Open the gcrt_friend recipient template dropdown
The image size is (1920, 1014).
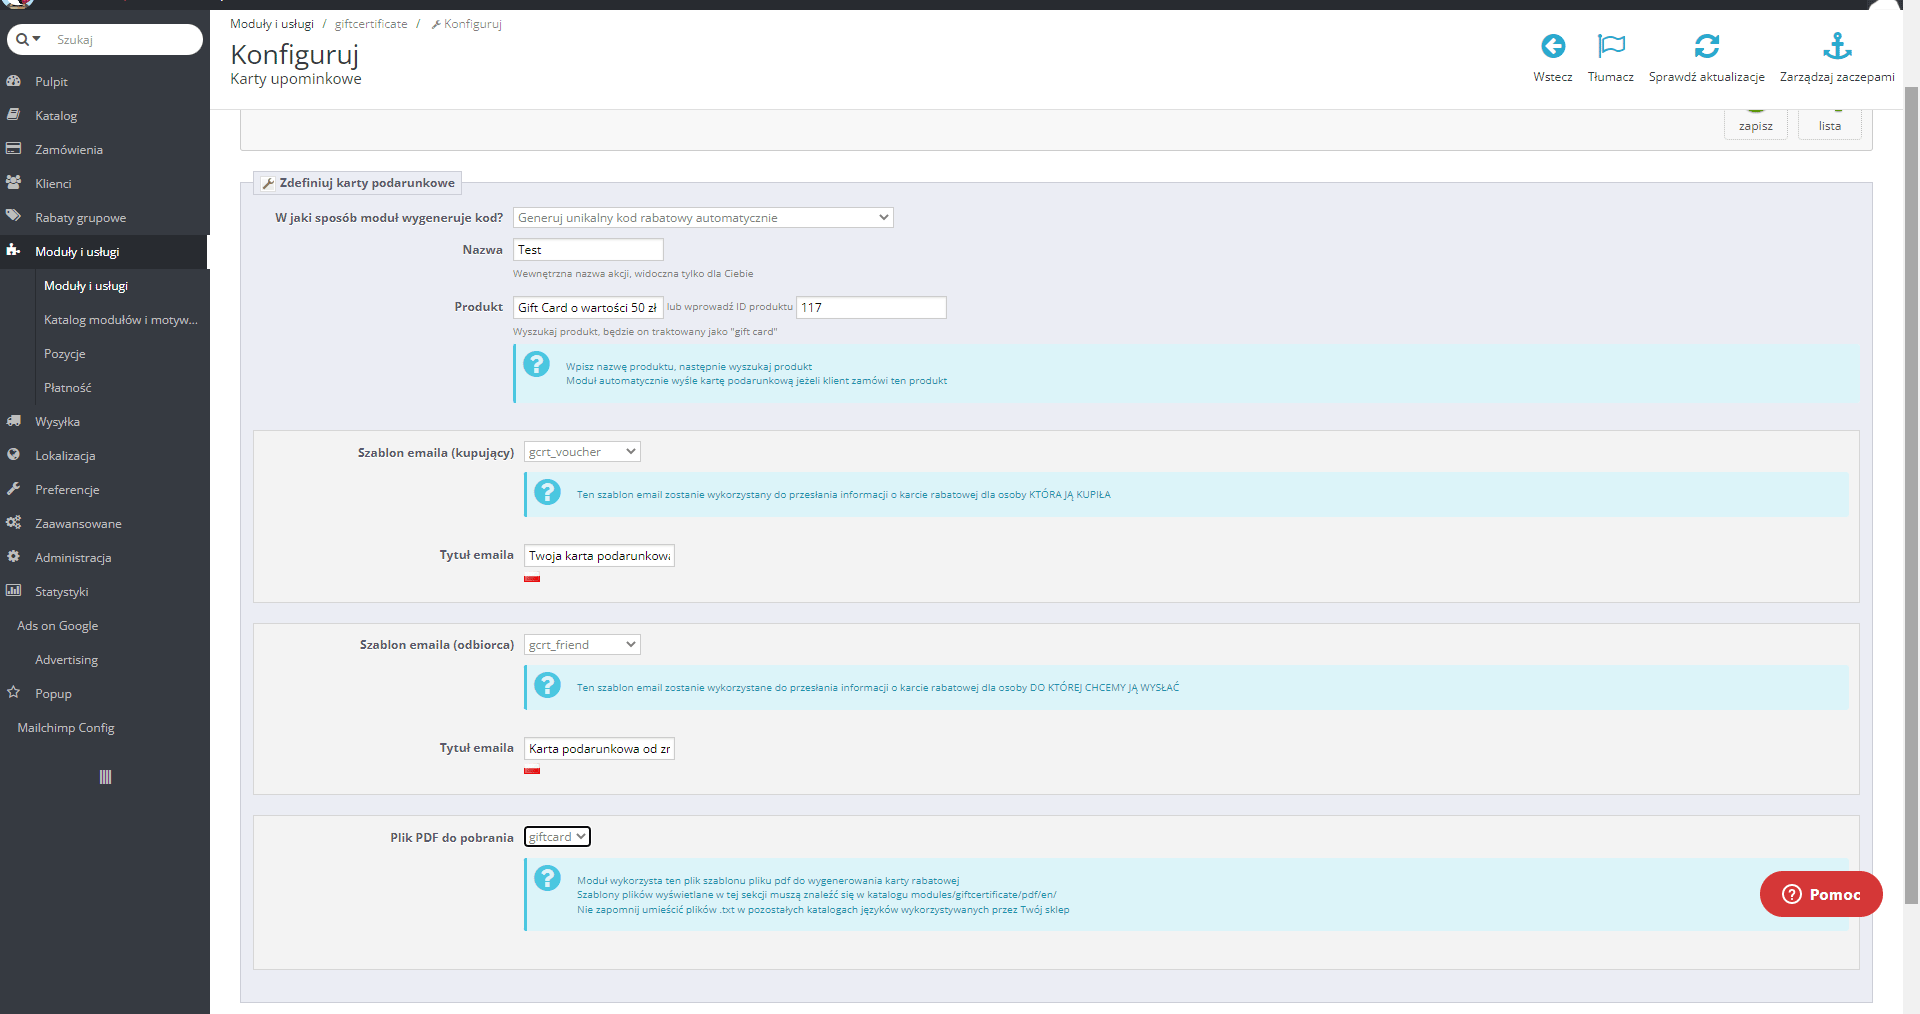(x=582, y=645)
